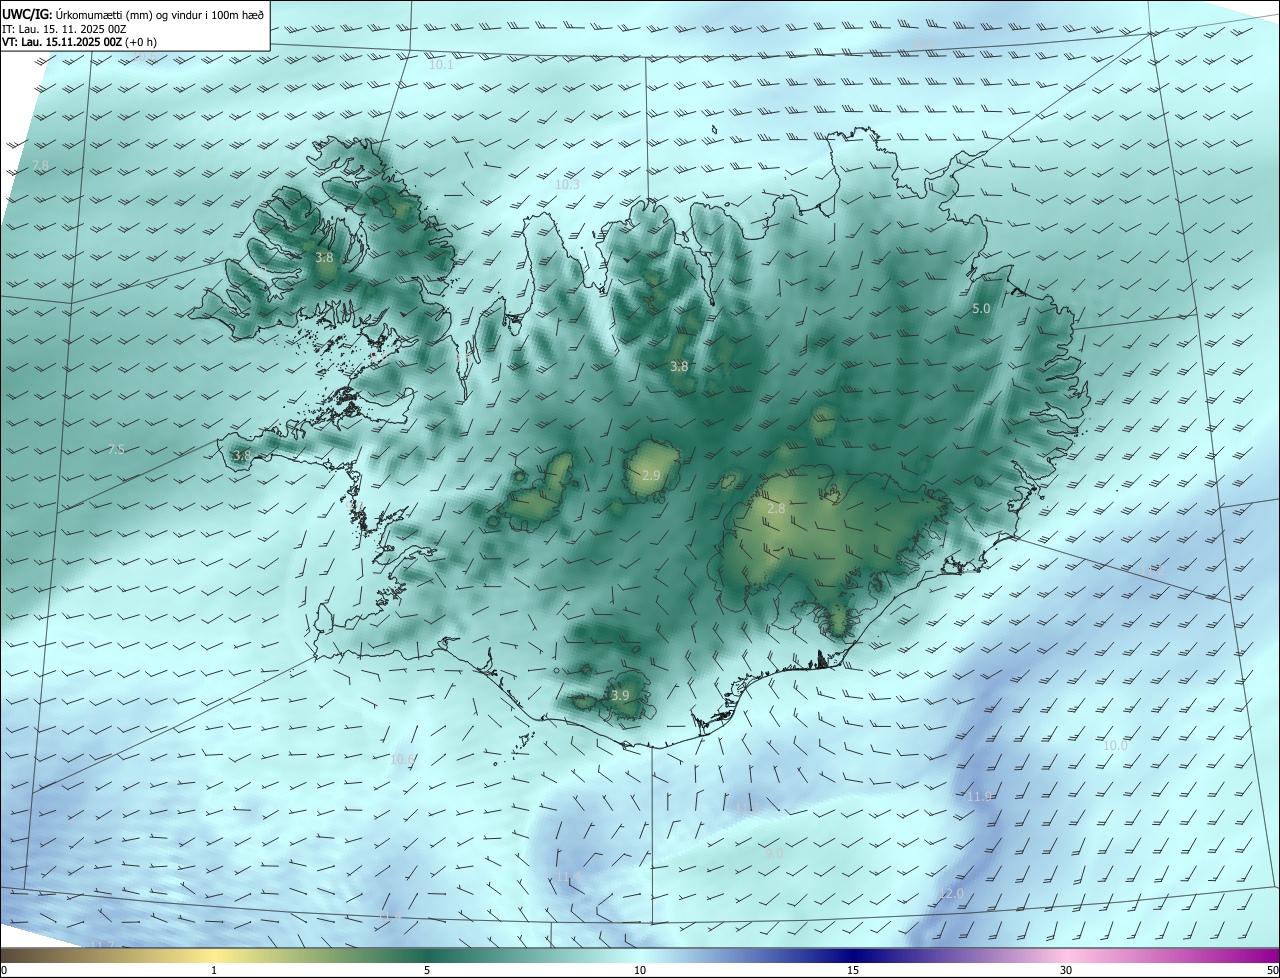The width and height of the screenshot is (1280, 978).
Task: Click the '1' tick on the colour scale
Action: coord(214,970)
